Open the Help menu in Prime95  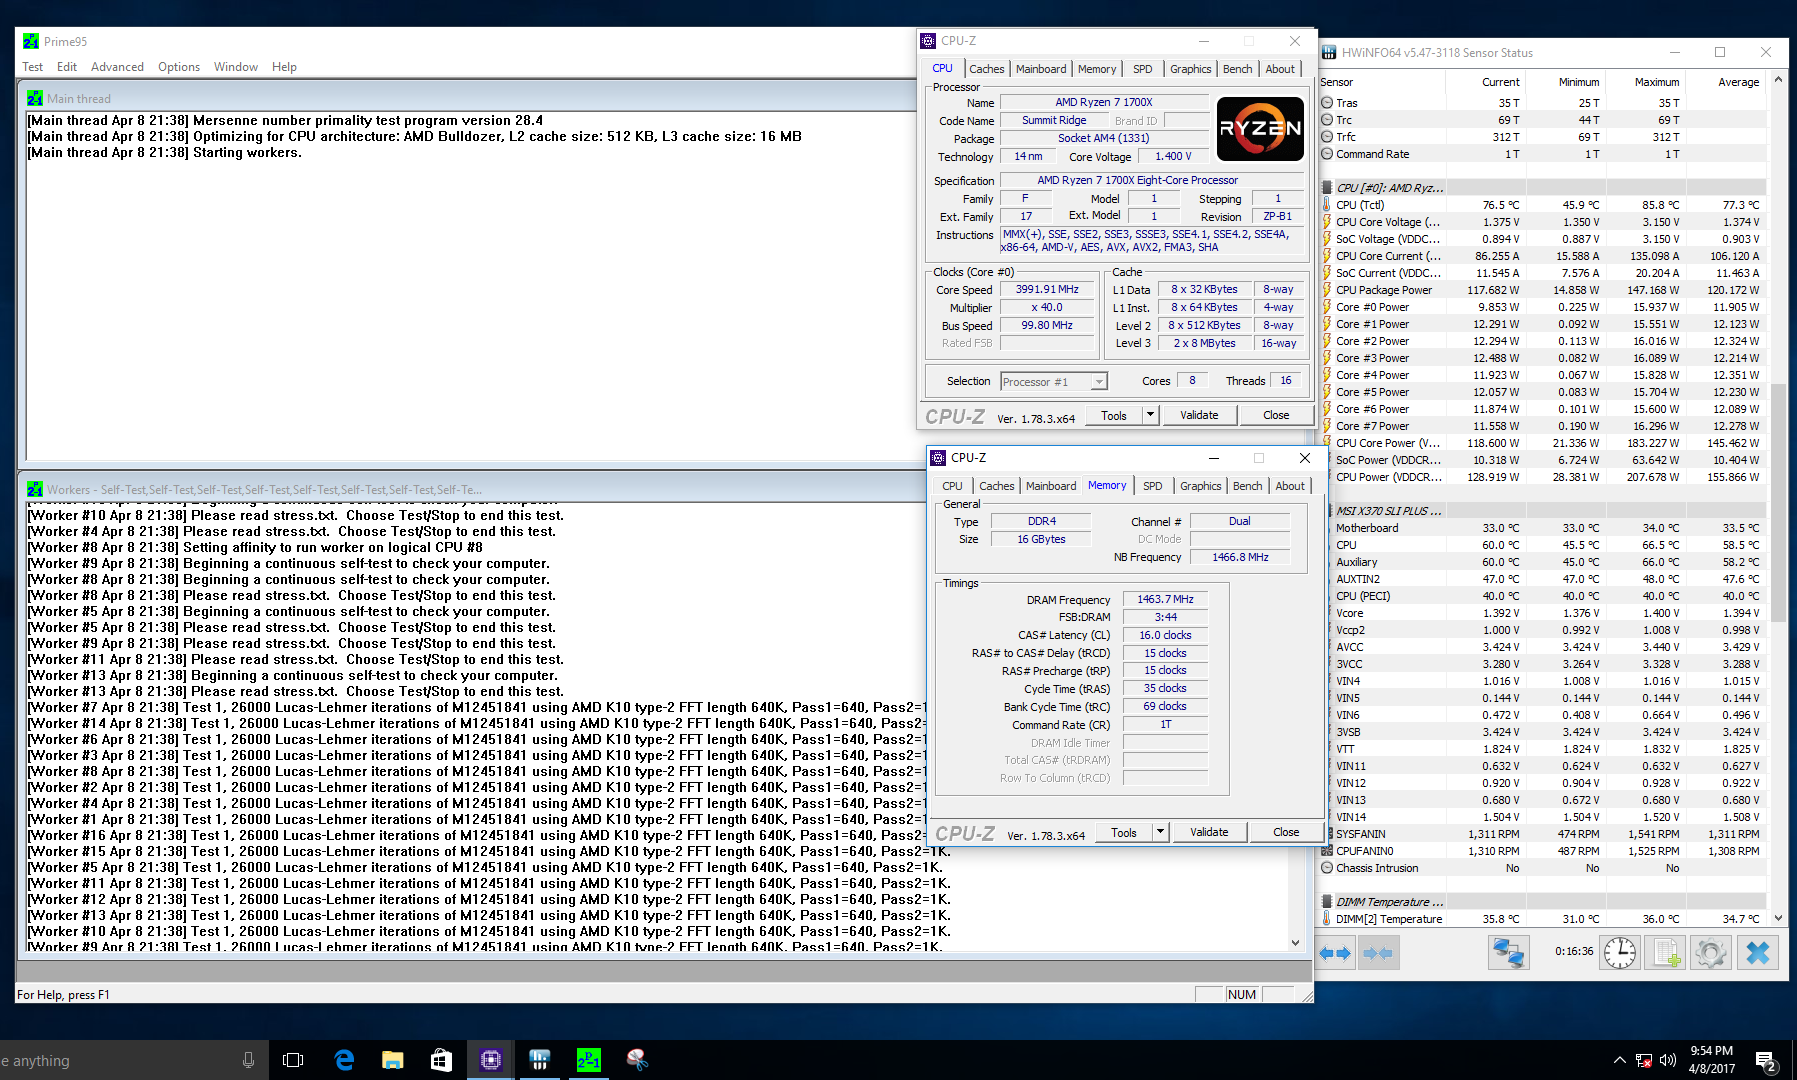point(284,67)
